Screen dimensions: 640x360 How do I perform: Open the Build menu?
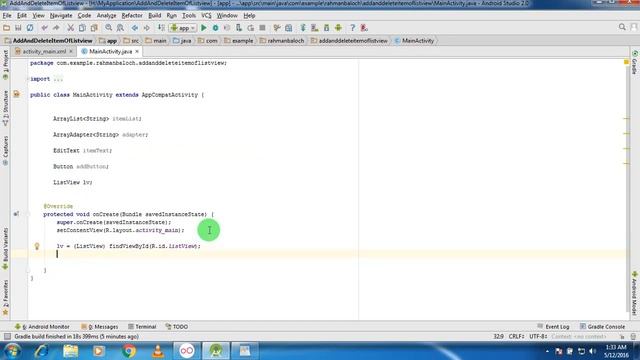pyautogui.click(x=154, y=16)
